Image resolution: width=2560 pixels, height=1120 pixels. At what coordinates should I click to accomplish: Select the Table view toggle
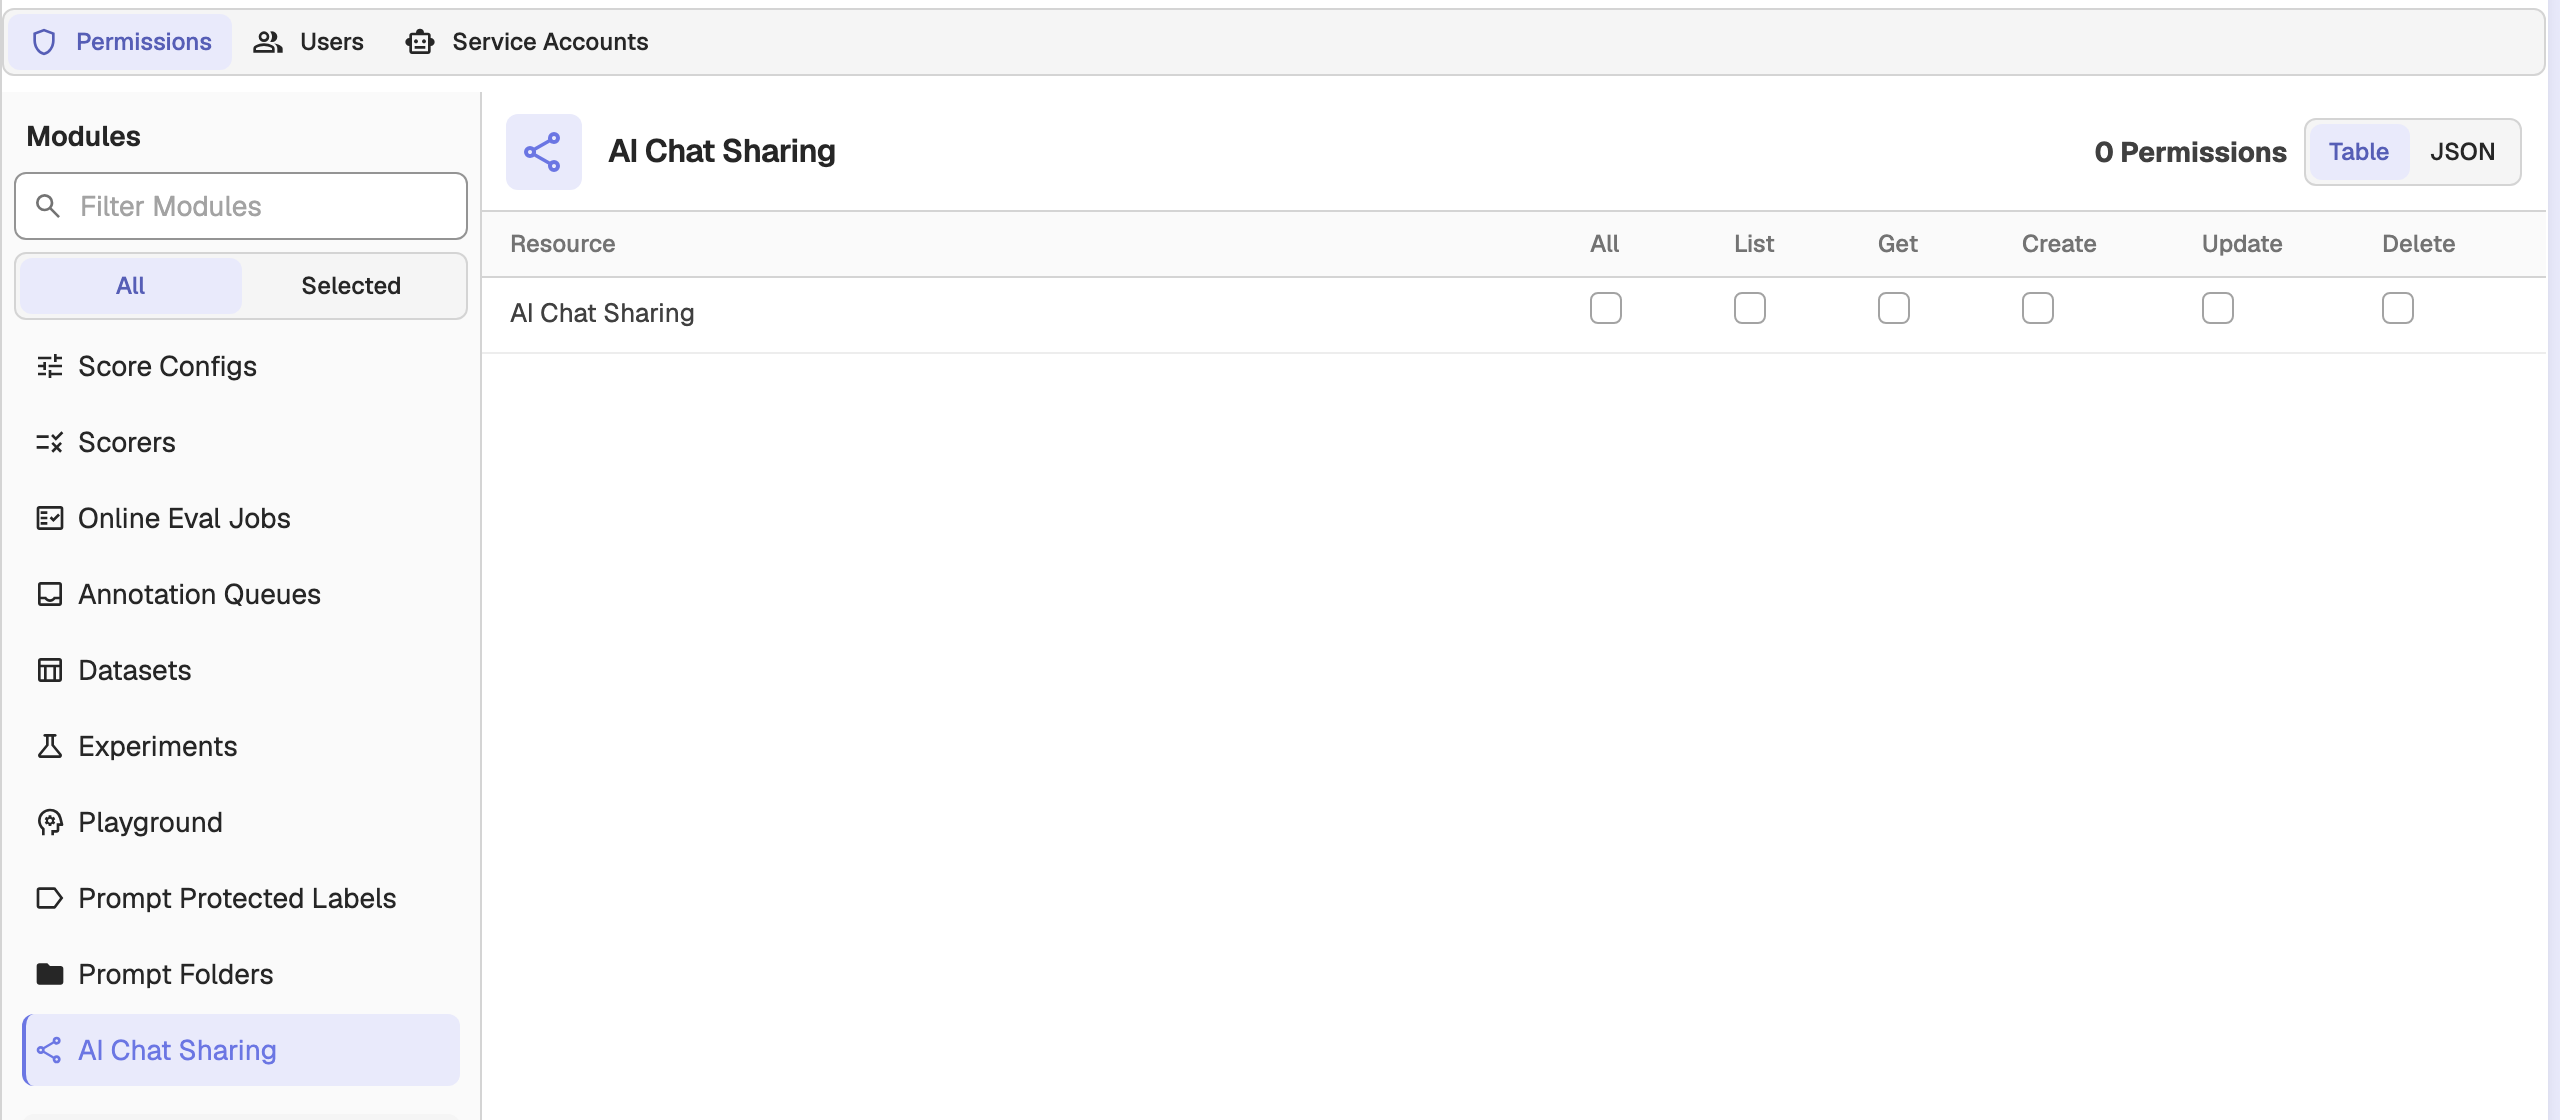point(2358,152)
